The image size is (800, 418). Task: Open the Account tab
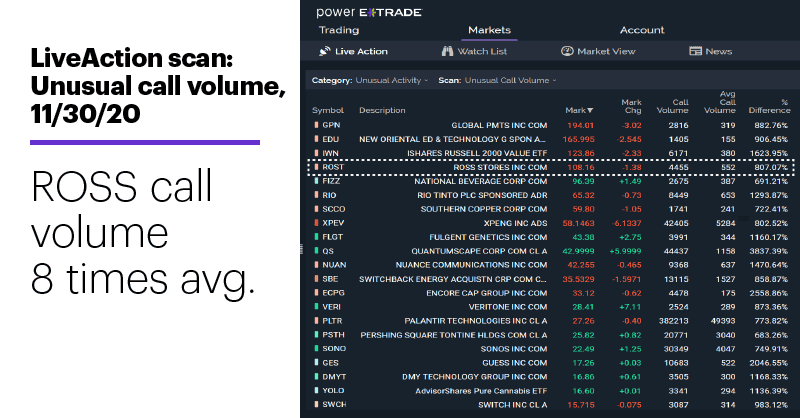click(642, 30)
